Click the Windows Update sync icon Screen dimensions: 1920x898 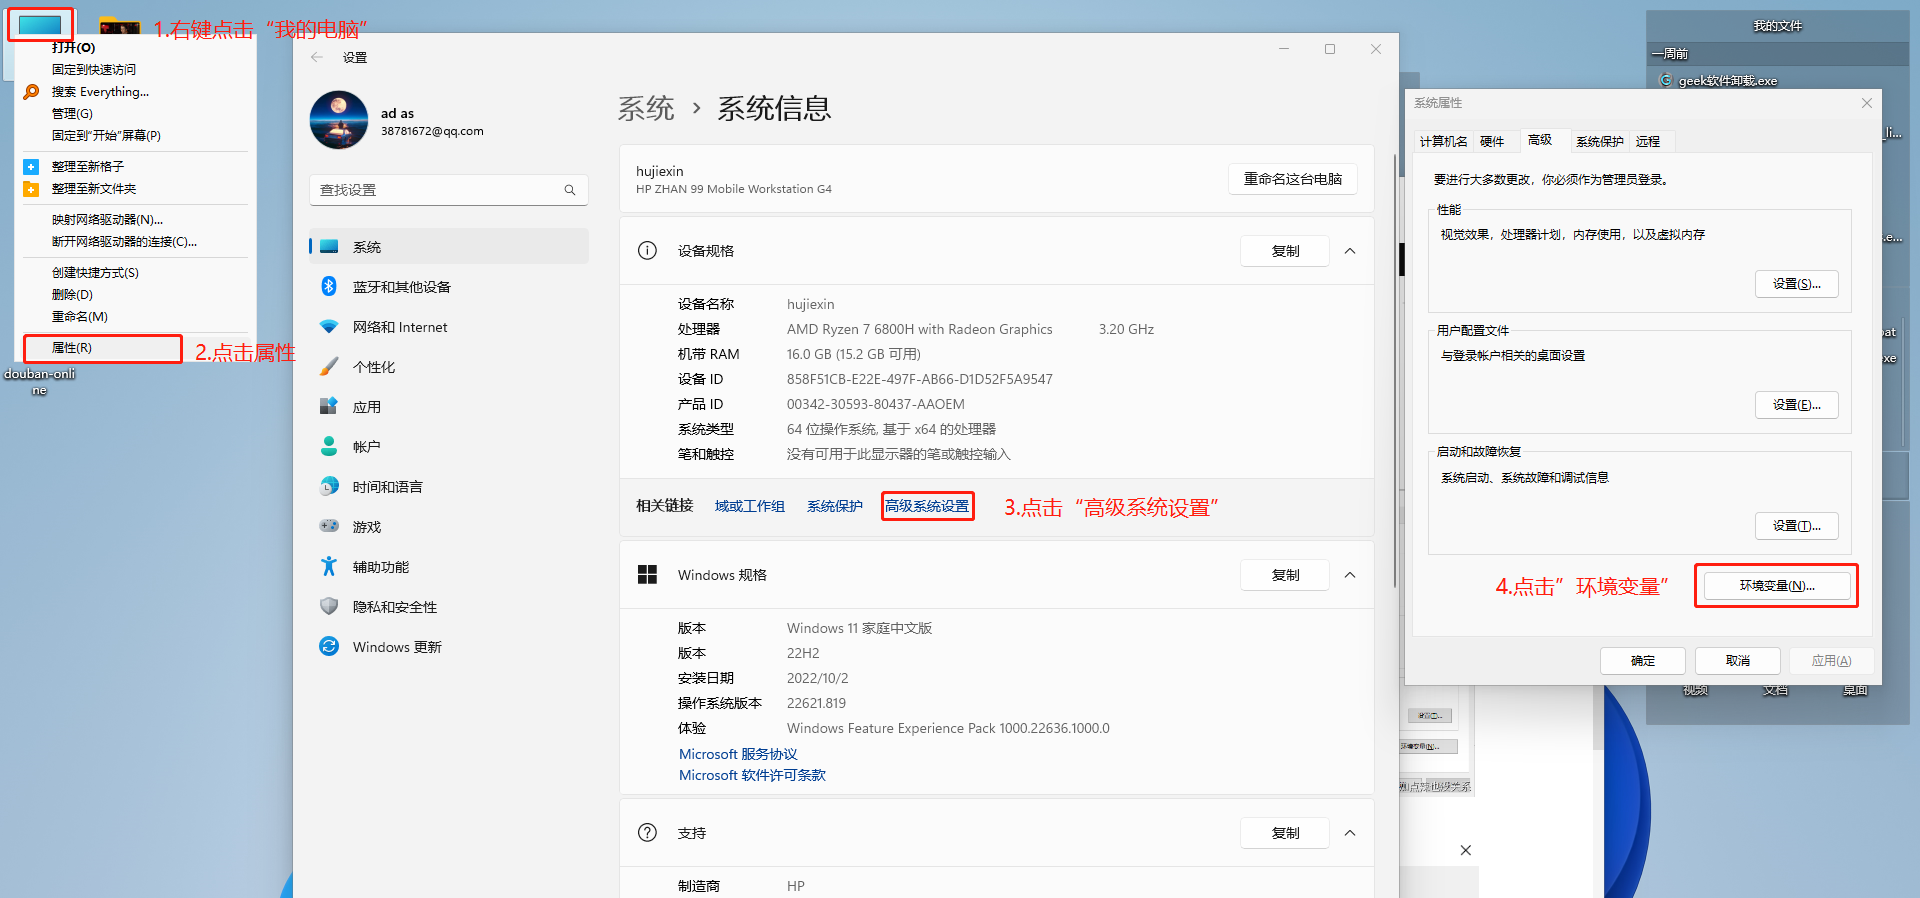(x=329, y=646)
